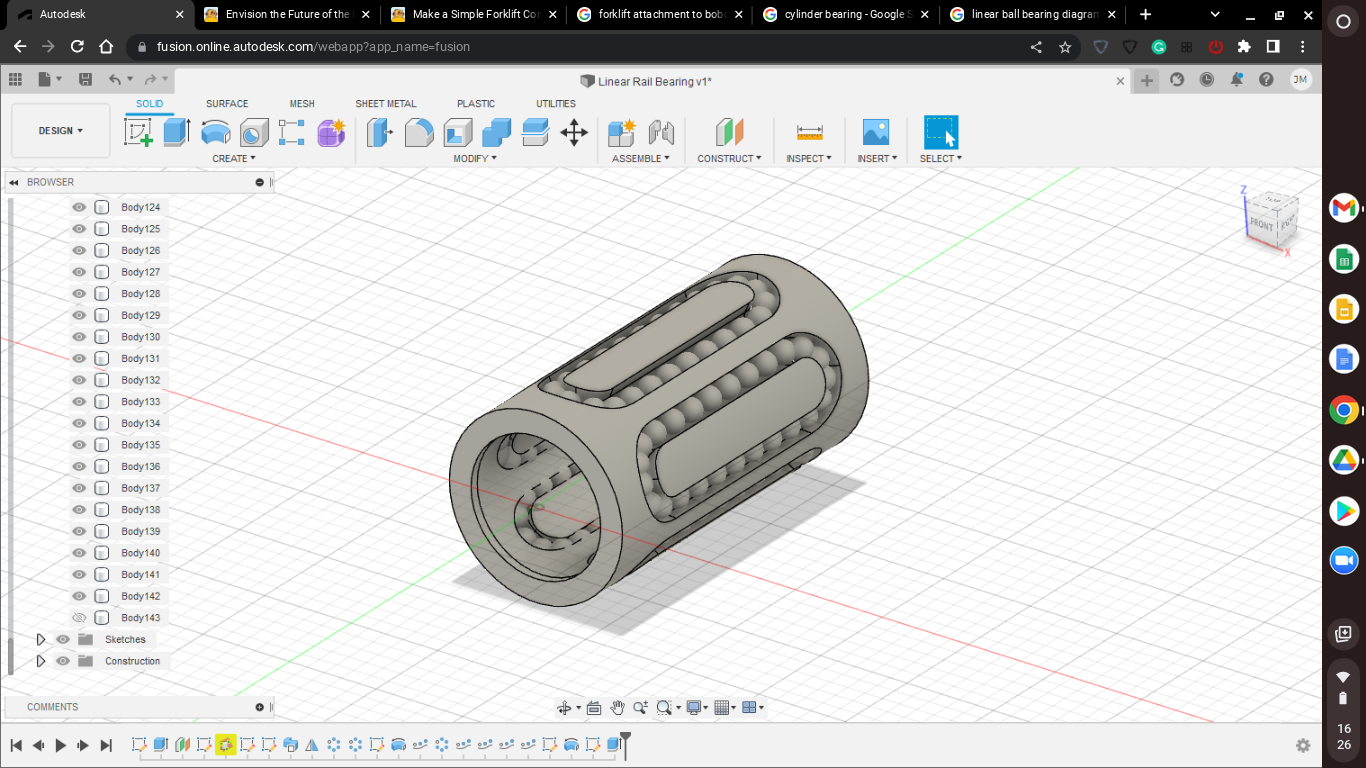The width and height of the screenshot is (1366, 768).
Task: Switch to the UTILITIES tab
Action: 555,103
